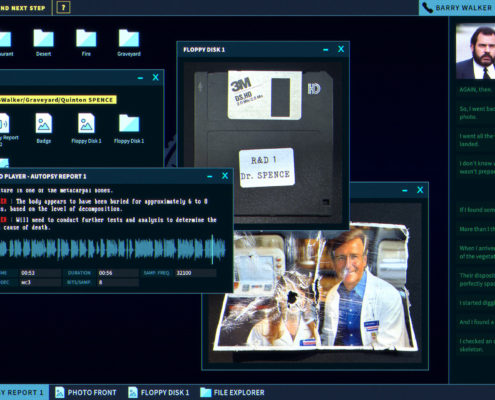This screenshot has height=400, width=495.
Task: Click chat message starting 'I went all the'
Action: pyautogui.click(x=477, y=140)
